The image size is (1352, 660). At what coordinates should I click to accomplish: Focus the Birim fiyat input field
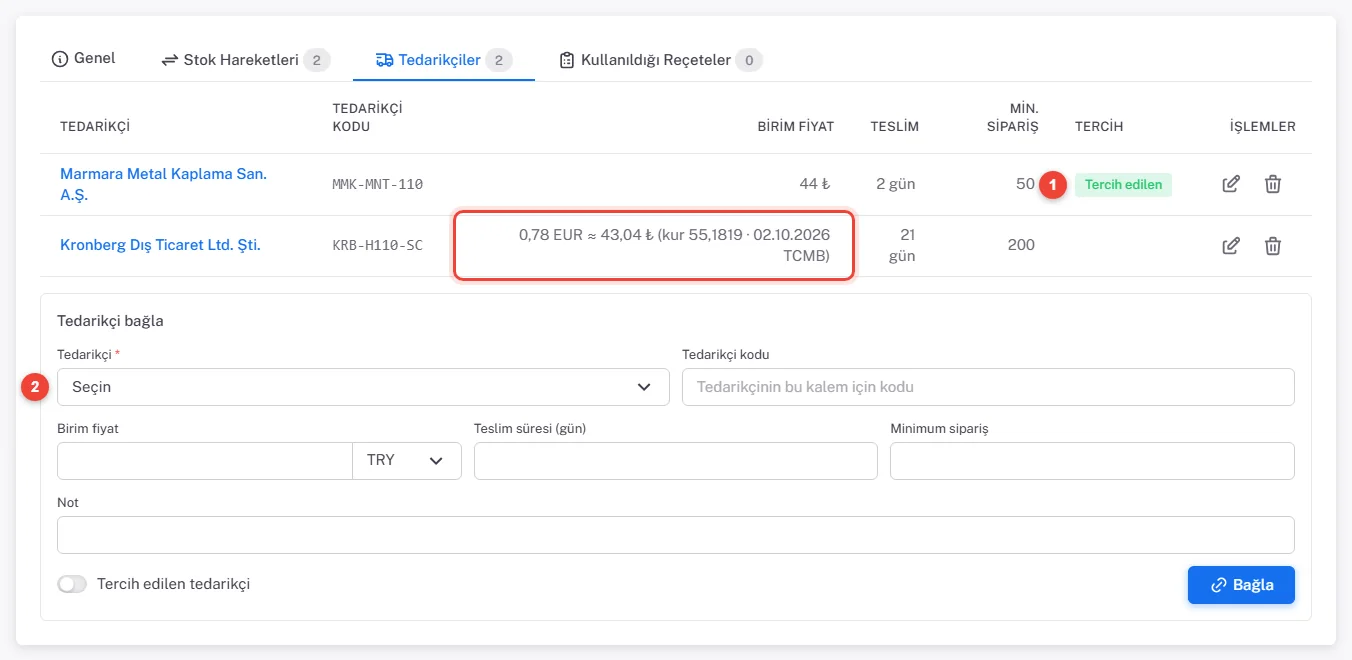(205, 461)
